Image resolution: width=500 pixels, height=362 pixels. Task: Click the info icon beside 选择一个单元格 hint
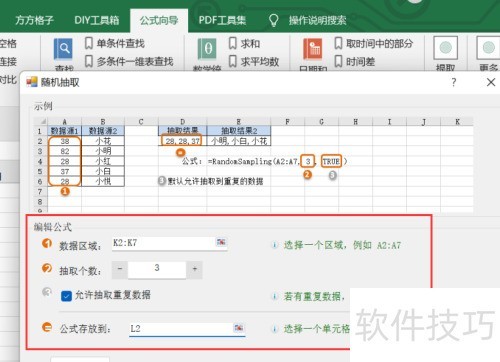coord(274,329)
